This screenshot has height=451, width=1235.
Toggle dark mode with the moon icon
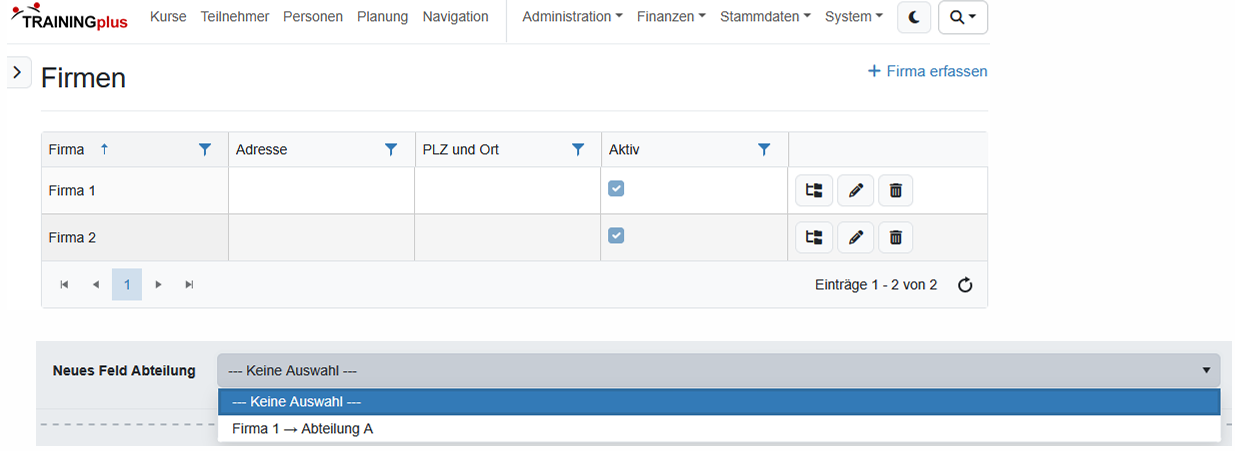(914, 17)
